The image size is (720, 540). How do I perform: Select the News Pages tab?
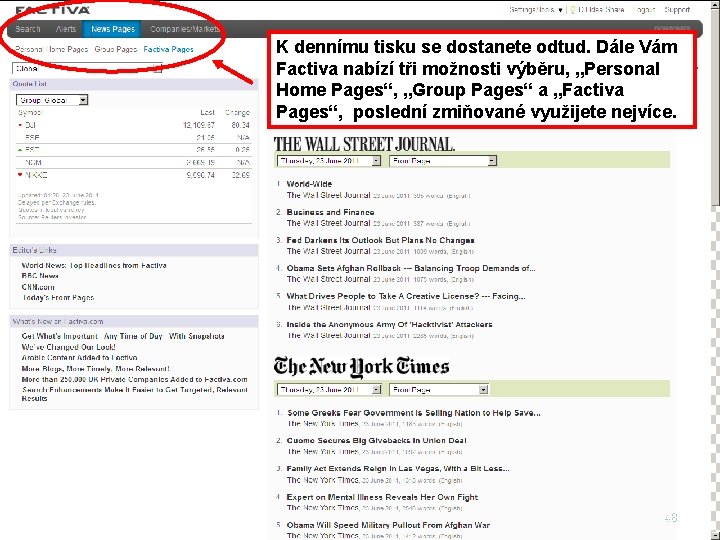tap(112, 29)
